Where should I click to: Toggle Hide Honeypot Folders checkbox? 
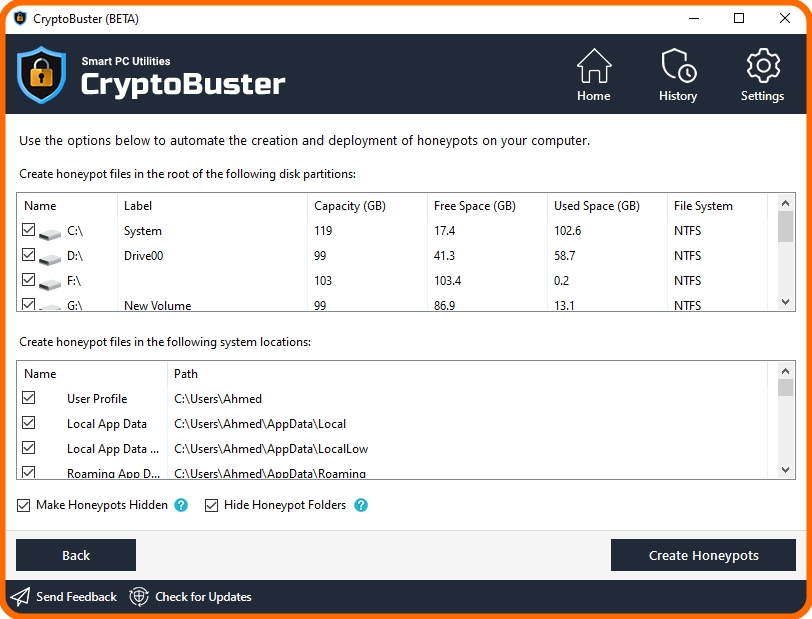pos(211,505)
